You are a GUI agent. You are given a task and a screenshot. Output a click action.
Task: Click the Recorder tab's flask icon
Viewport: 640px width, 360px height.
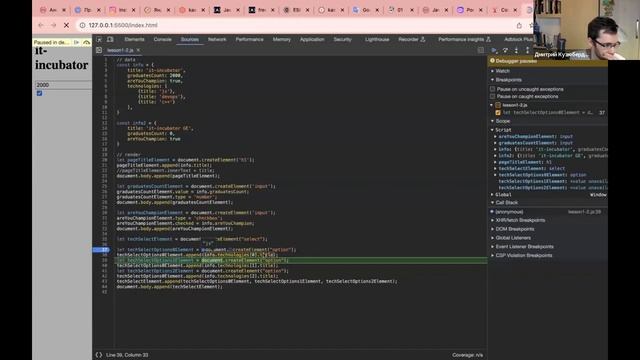(x=423, y=40)
